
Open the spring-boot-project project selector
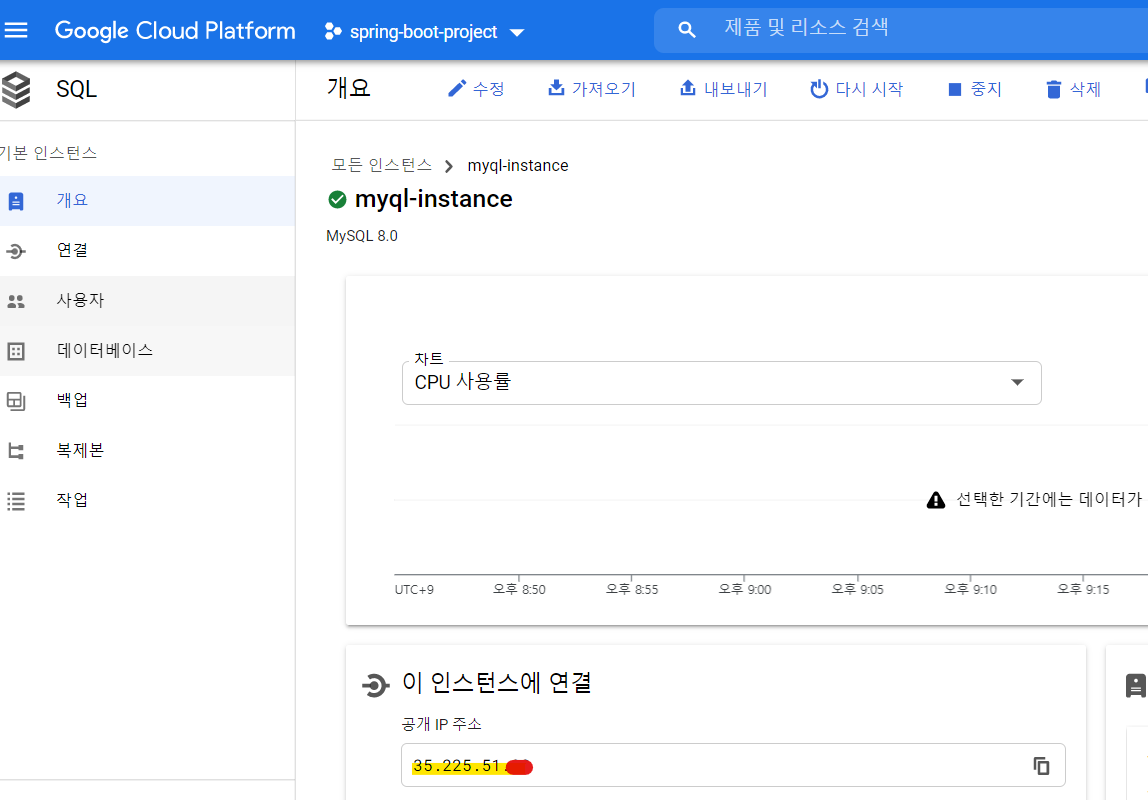point(425,31)
